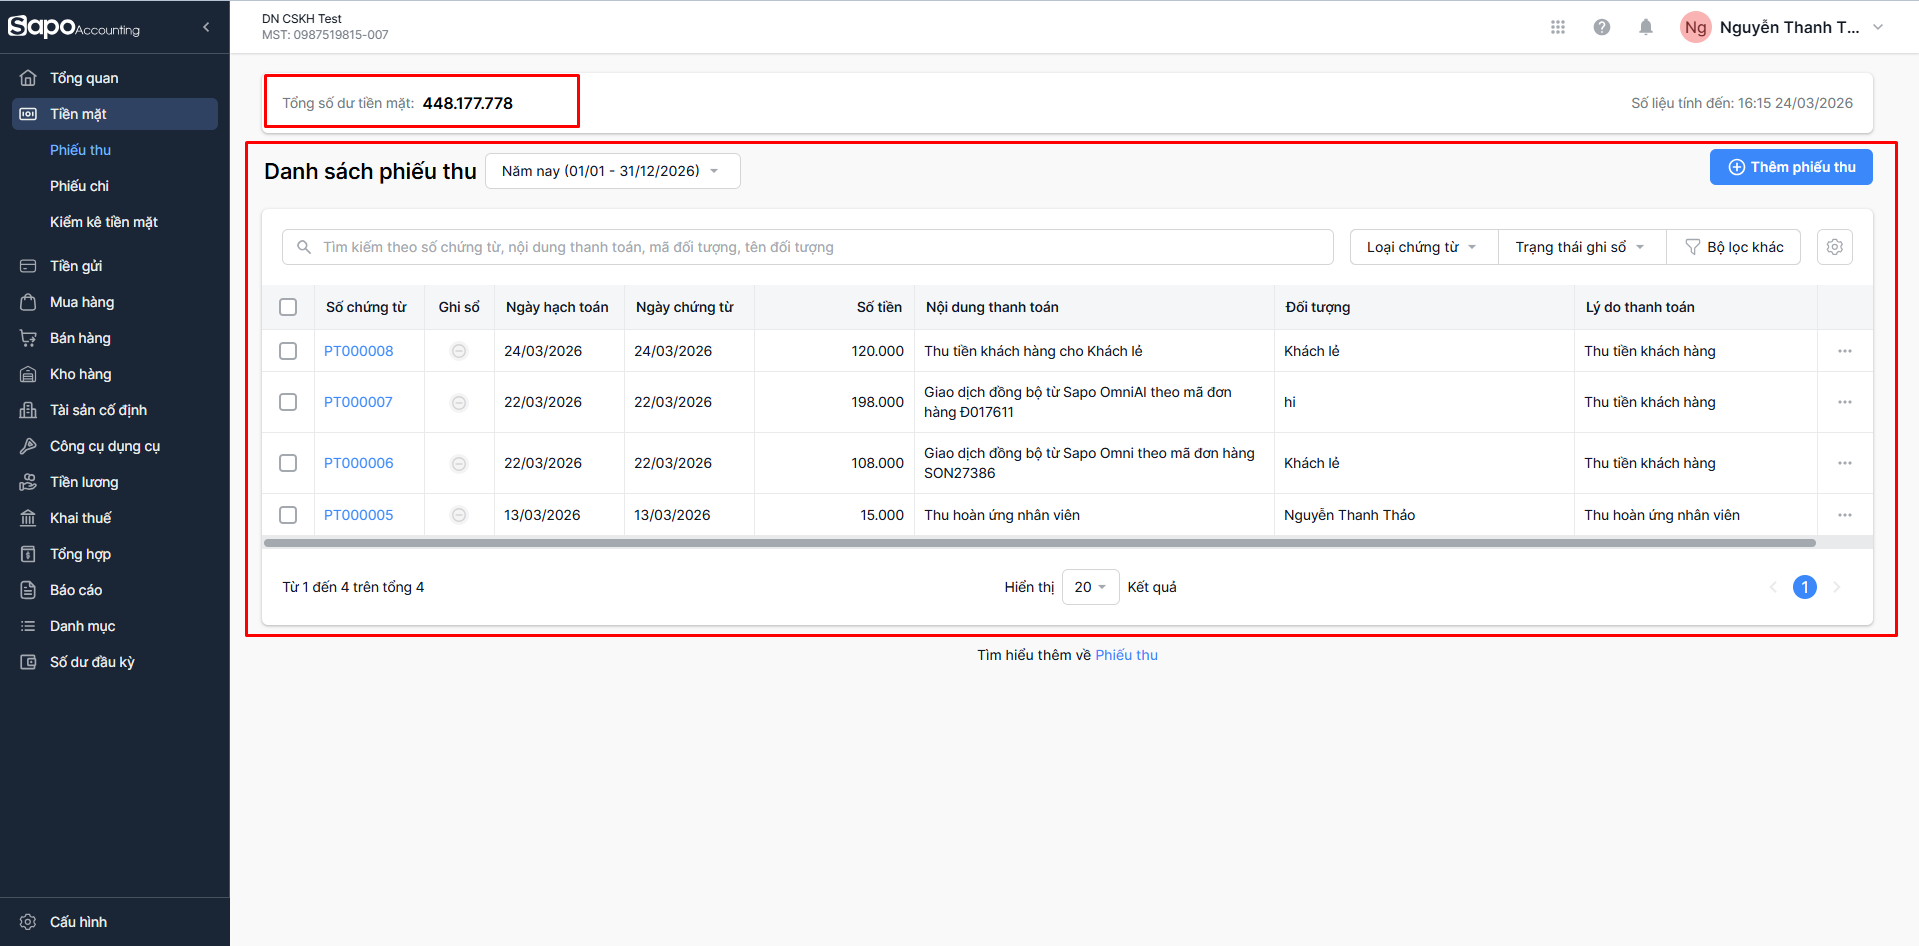This screenshot has width=1919, height=946.
Task: Focus the receipt search input field
Action: click(808, 247)
